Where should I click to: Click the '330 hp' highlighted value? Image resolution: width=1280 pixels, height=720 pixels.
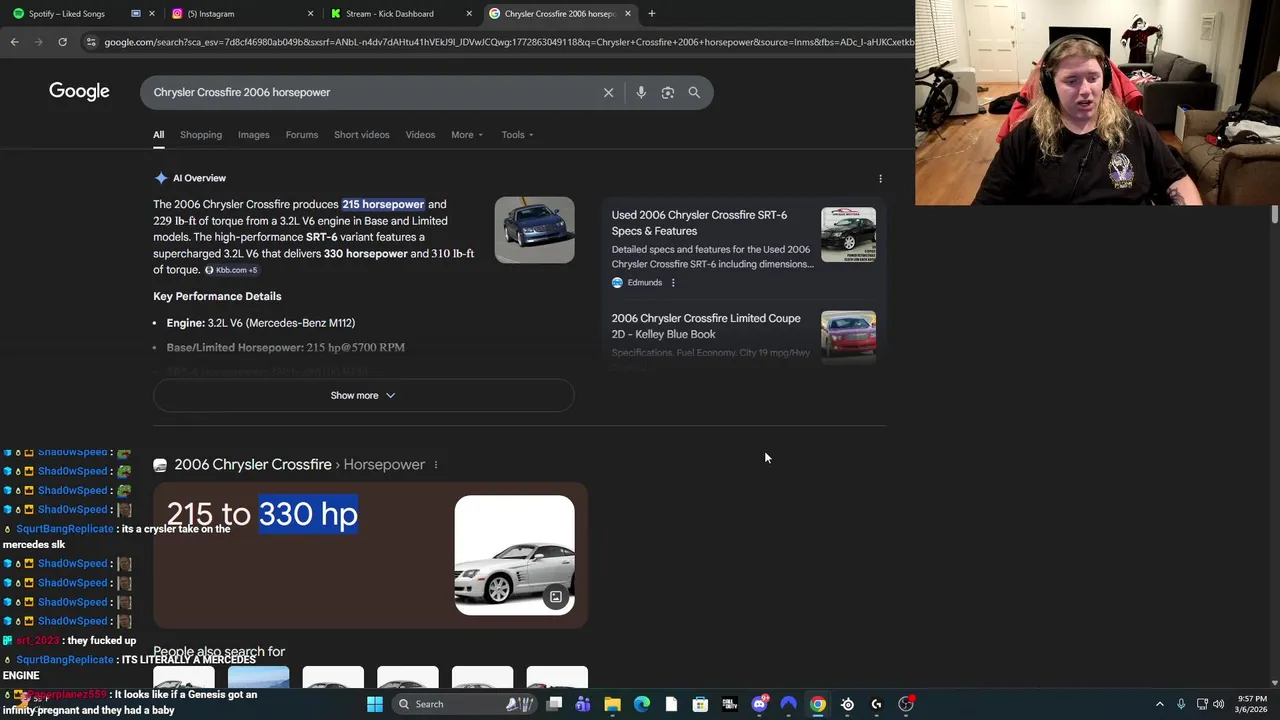click(308, 514)
